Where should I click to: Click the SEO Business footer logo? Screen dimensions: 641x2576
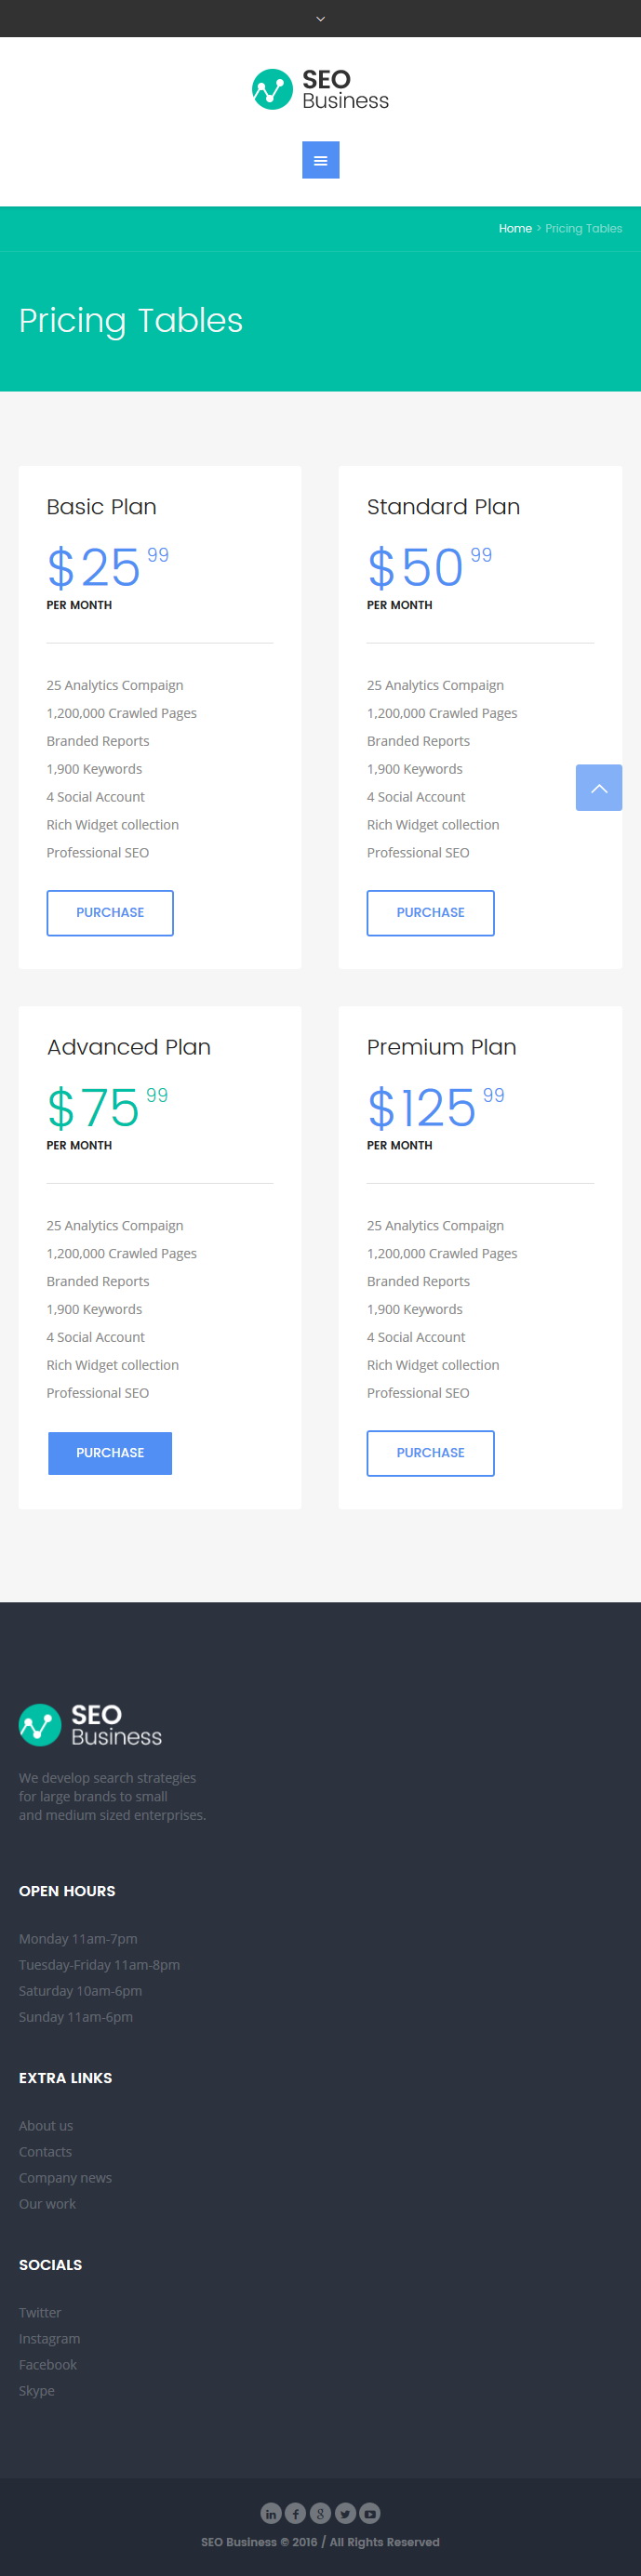pos(90,1725)
